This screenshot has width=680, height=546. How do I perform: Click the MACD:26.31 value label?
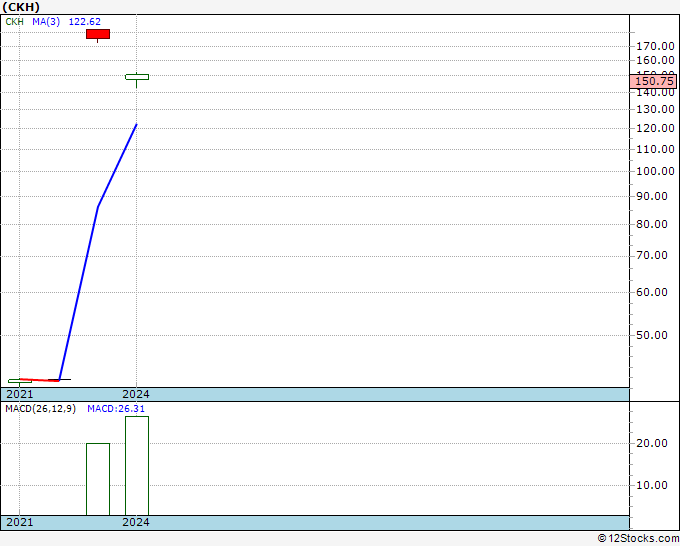(116, 409)
